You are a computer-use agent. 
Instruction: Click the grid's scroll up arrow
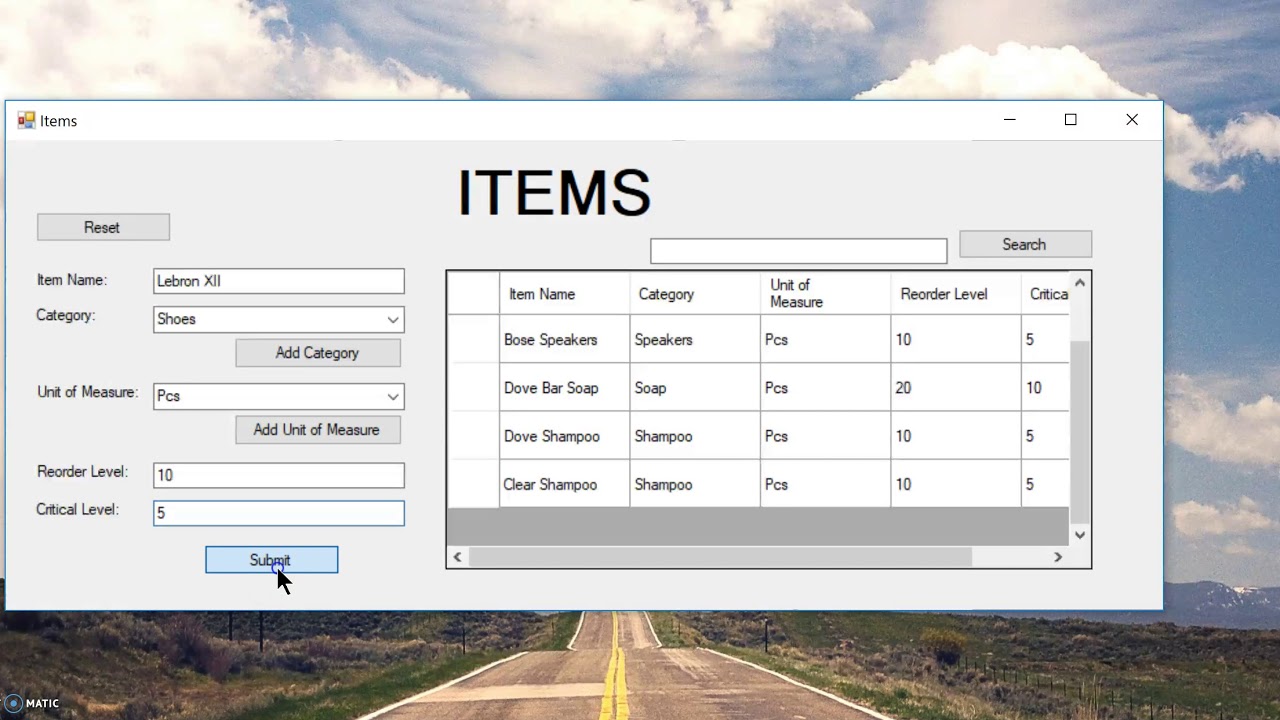pyautogui.click(x=1079, y=283)
